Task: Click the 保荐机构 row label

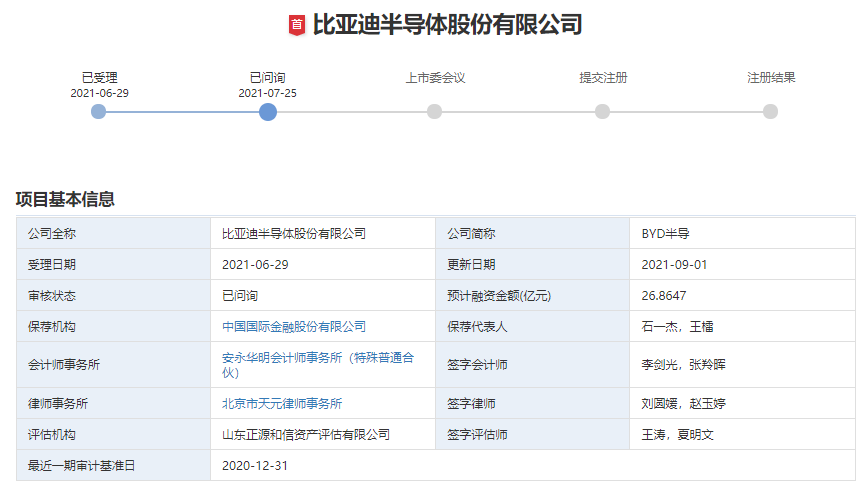Action: pos(52,327)
